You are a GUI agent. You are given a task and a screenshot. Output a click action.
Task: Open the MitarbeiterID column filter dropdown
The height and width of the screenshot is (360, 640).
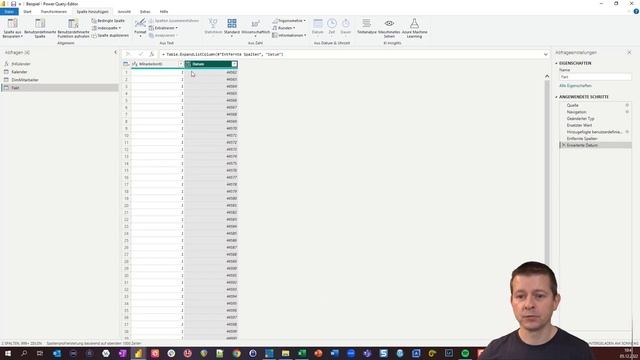click(x=181, y=64)
